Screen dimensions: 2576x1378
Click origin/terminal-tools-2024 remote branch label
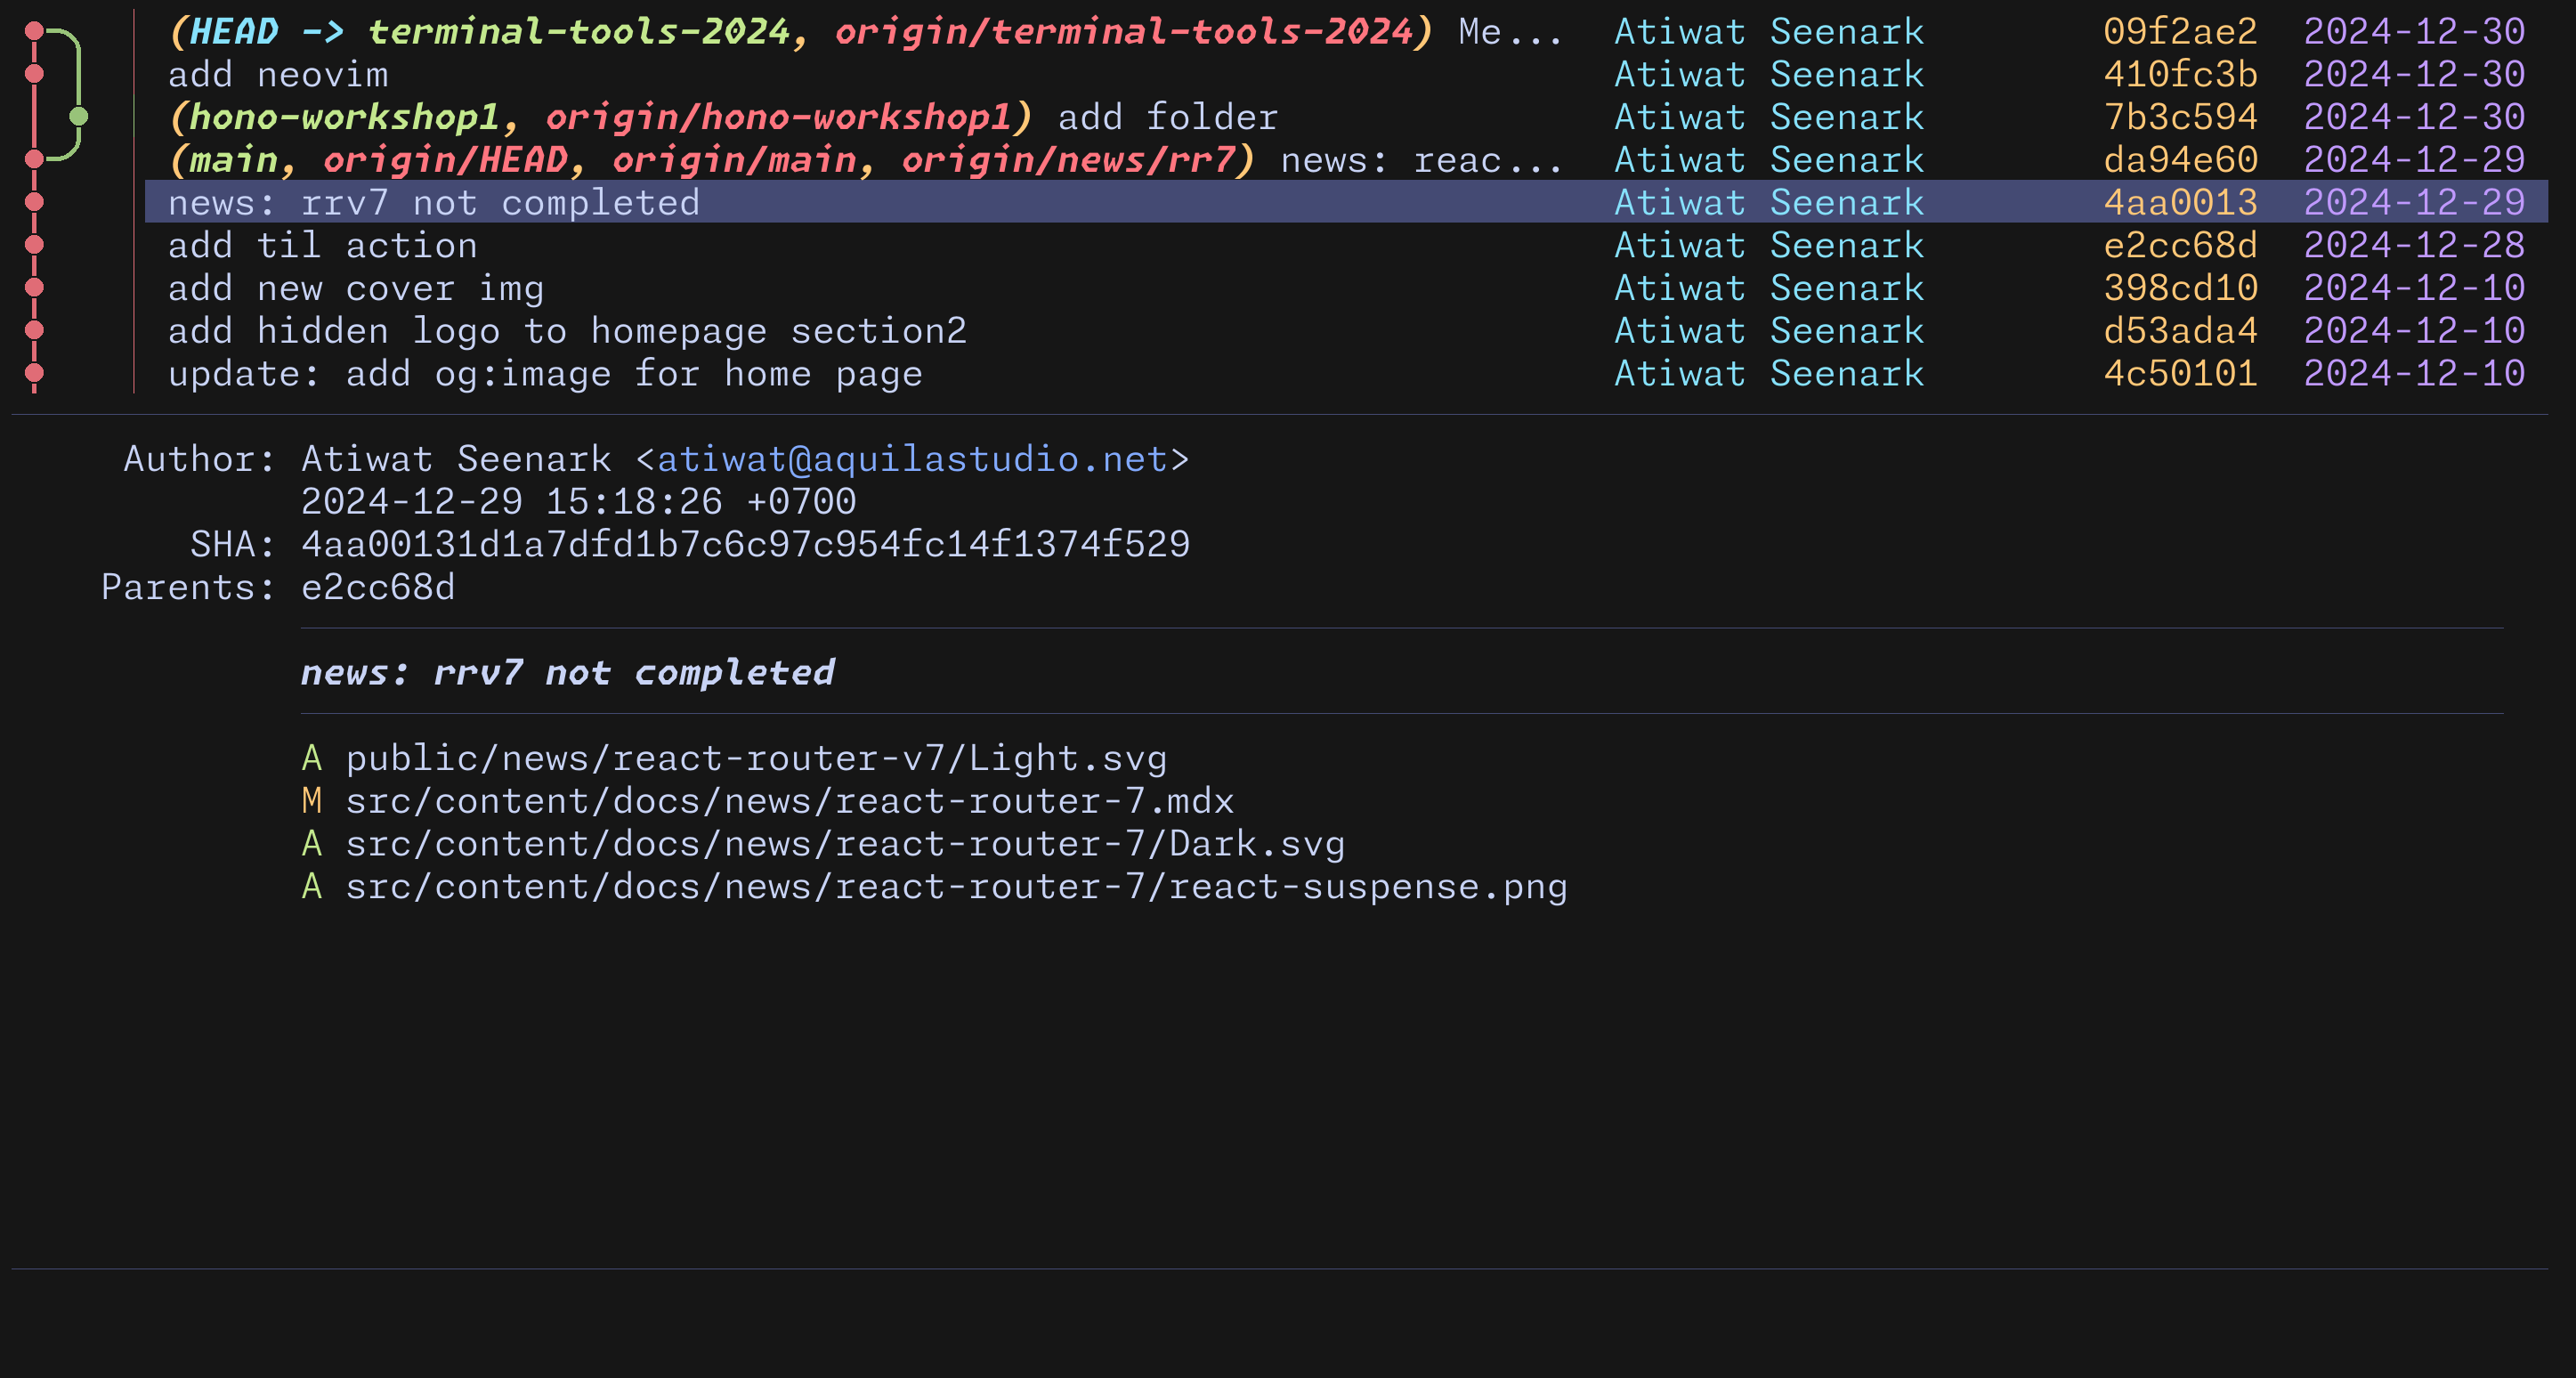pyautogui.click(x=1123, y=32)
